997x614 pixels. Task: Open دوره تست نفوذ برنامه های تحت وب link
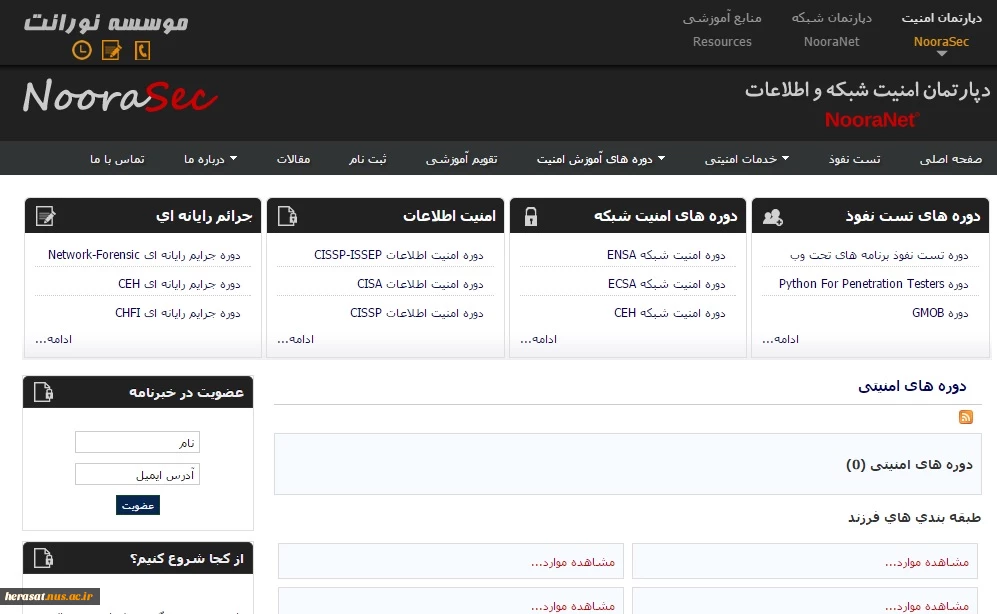click(x=879, y=255)
